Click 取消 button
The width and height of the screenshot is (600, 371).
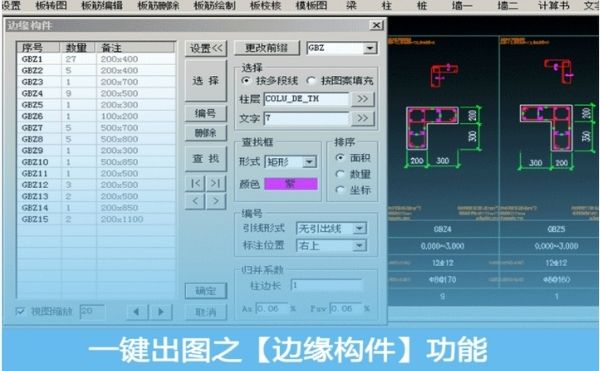(206, 312)
